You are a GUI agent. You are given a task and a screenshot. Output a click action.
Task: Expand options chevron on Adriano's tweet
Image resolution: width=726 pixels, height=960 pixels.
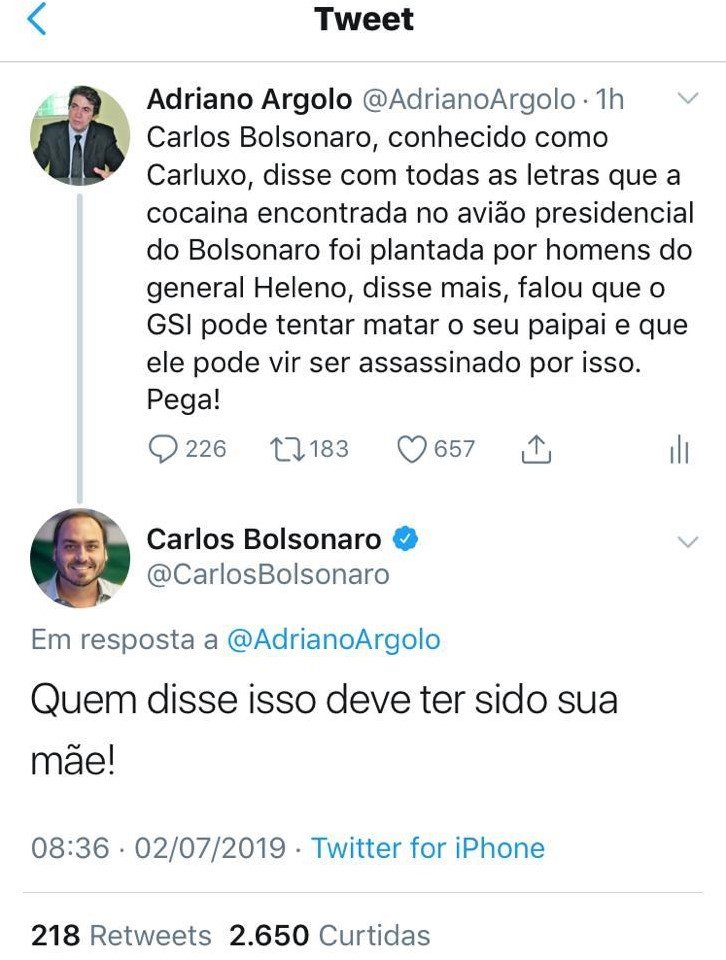pyautogui.click(x=688, y=98)
